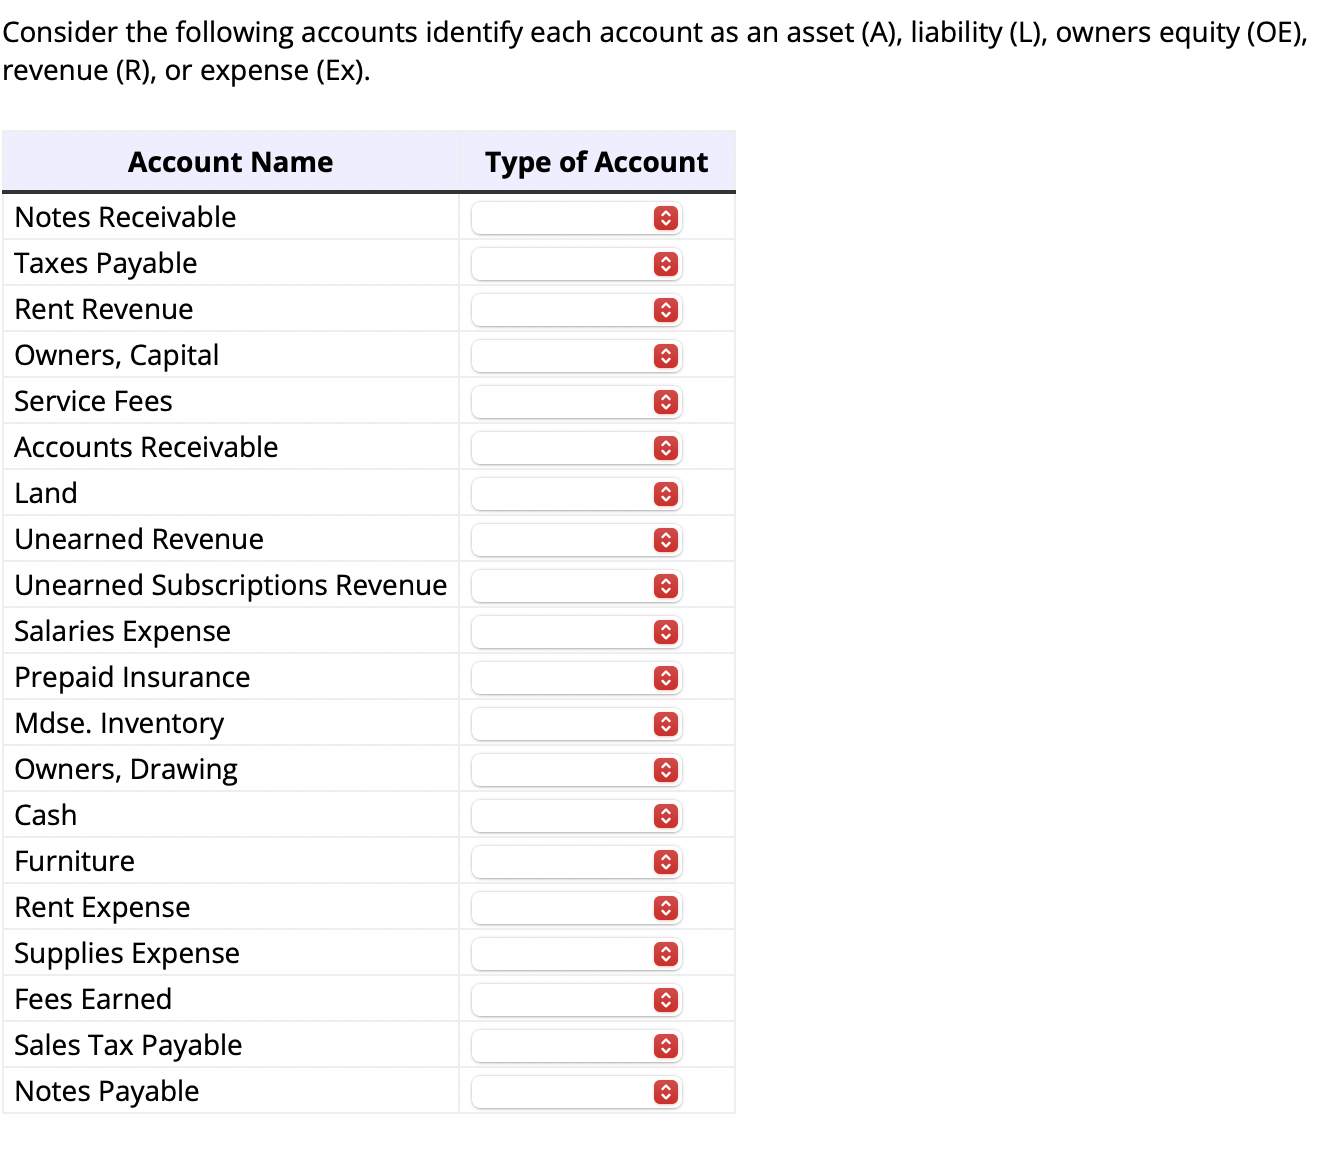This screenshot has height=1158, width=1336.
Task: Open the dropdown for Unearned Subscriptions Revenue
Action: pos(666,586)
